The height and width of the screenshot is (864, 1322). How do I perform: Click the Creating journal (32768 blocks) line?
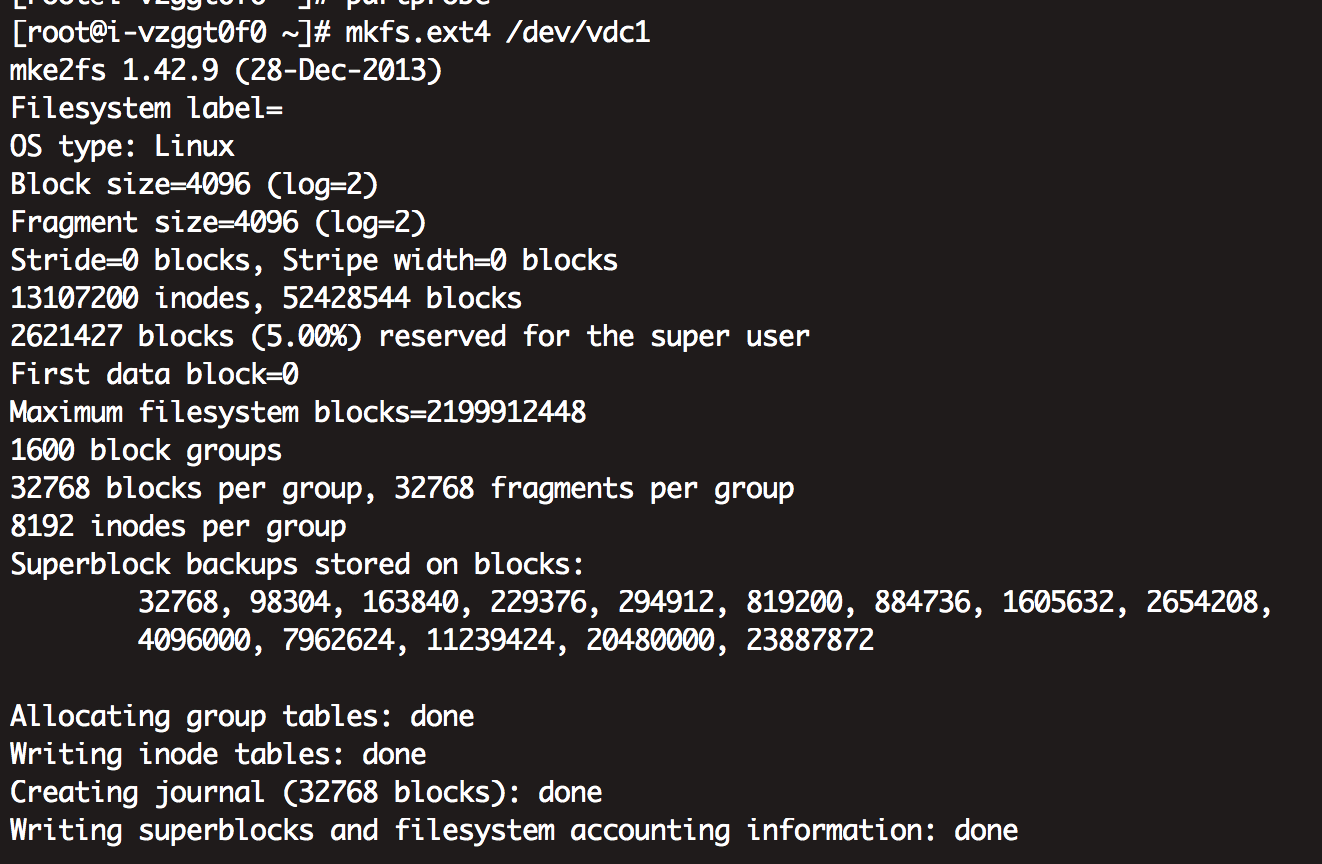coord(306,792)
